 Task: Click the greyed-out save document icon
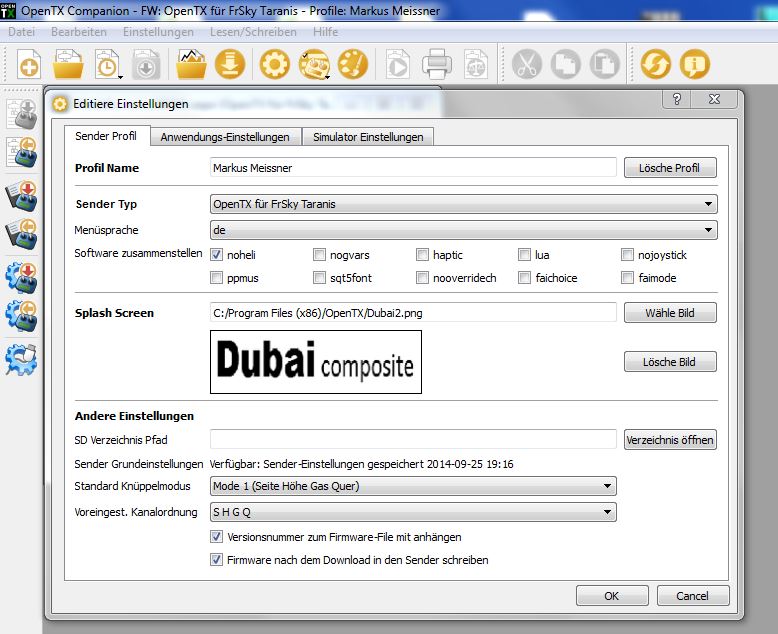pyautogui.click(x=146, y=64)
